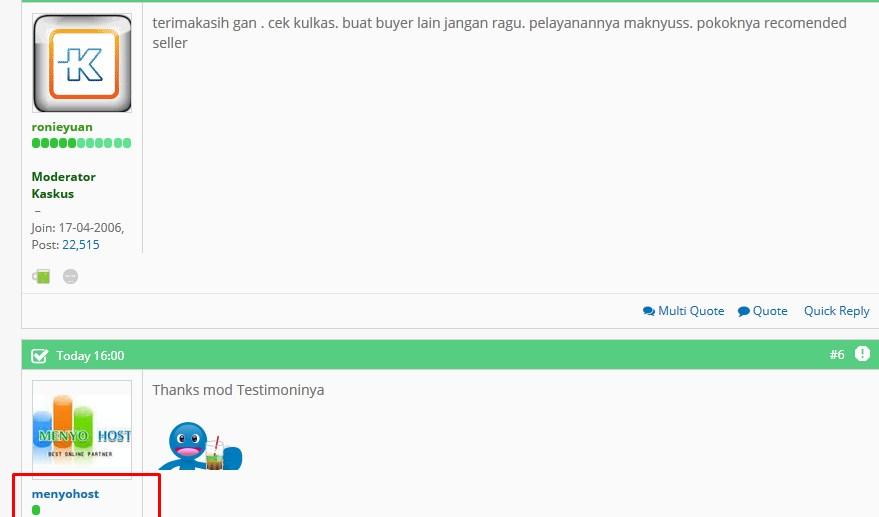Open the #6 post permalink
This screenshot has height=517, width=879.
836,355
